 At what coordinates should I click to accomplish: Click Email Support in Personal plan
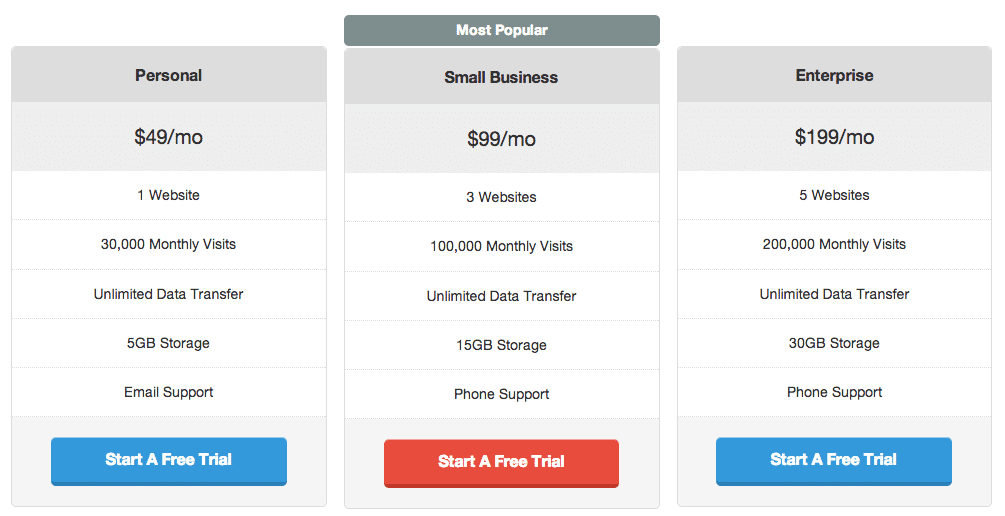(168, 392)
